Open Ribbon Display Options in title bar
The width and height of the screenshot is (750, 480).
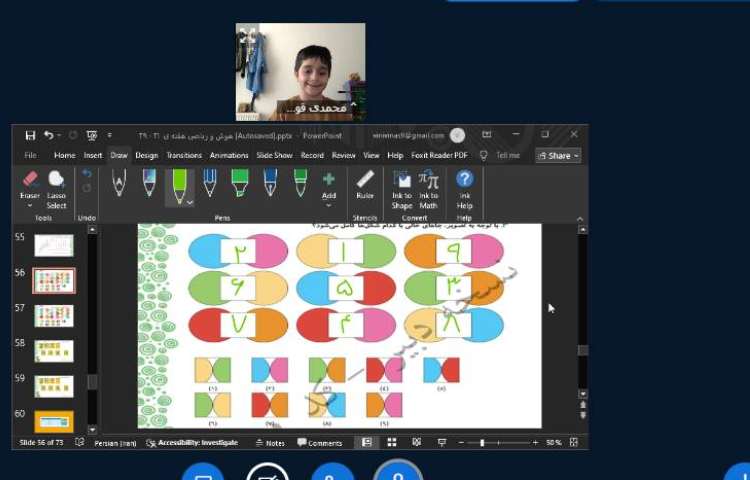tap(486, 135)
